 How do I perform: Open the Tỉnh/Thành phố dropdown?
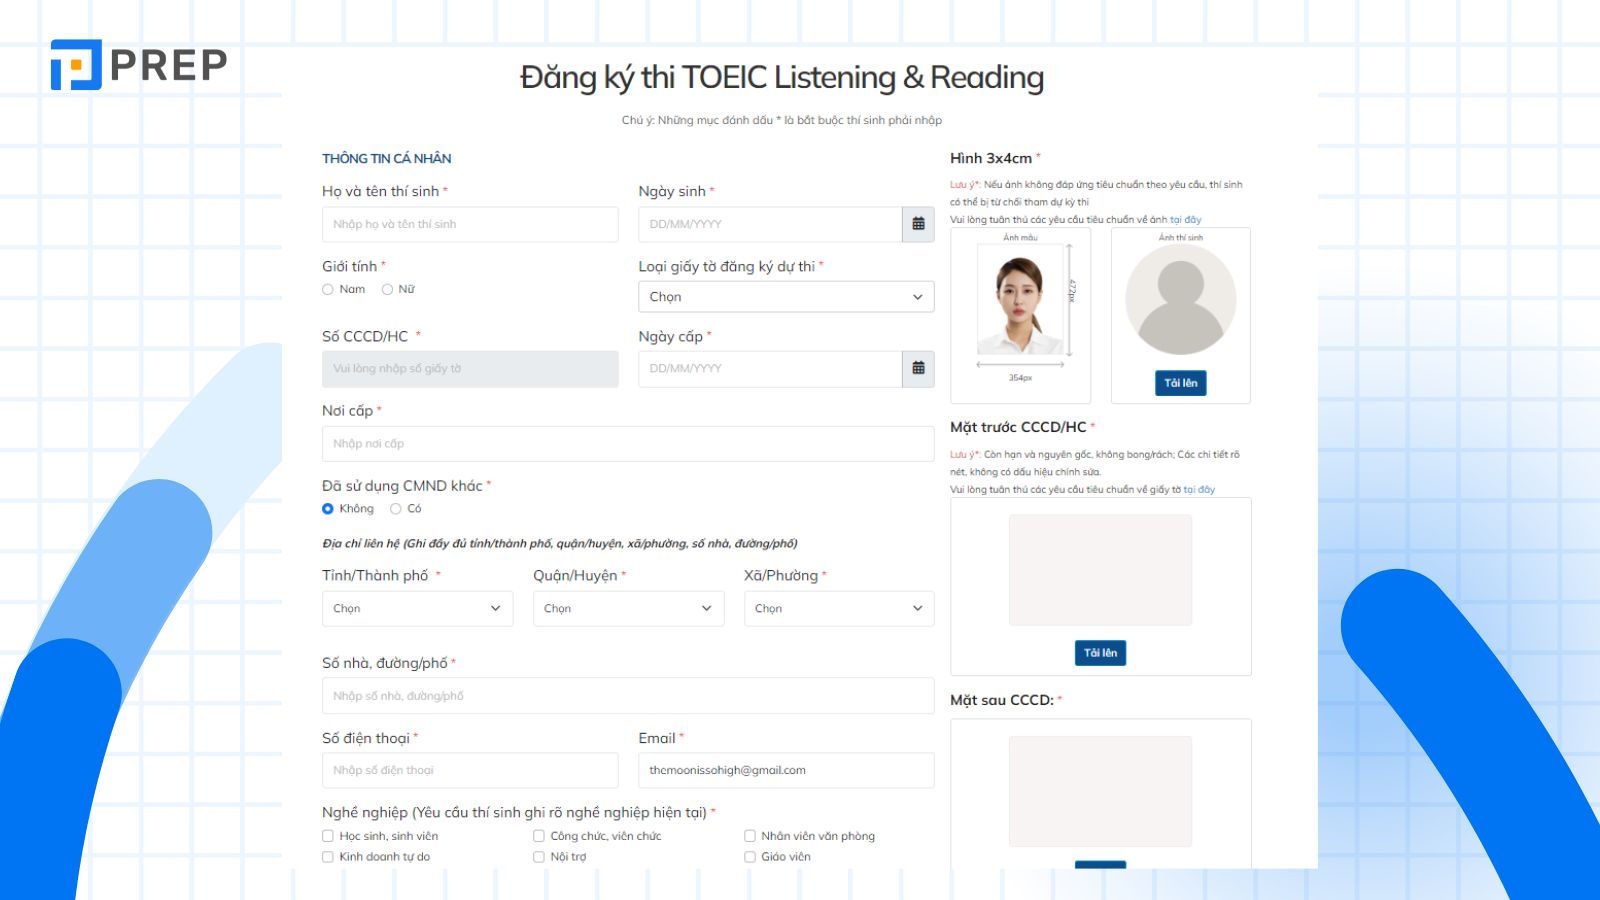(417, 608)
